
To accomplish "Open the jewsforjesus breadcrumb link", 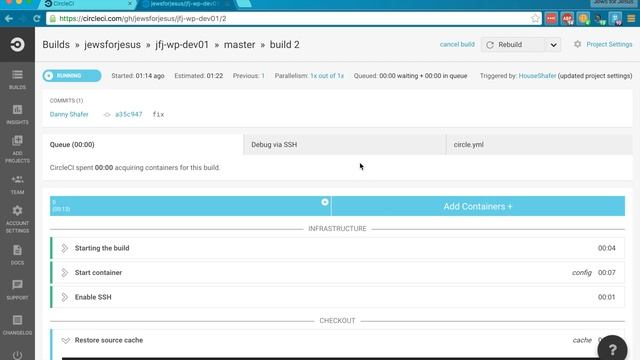I will pyautogui.click(x=112, y=44).
